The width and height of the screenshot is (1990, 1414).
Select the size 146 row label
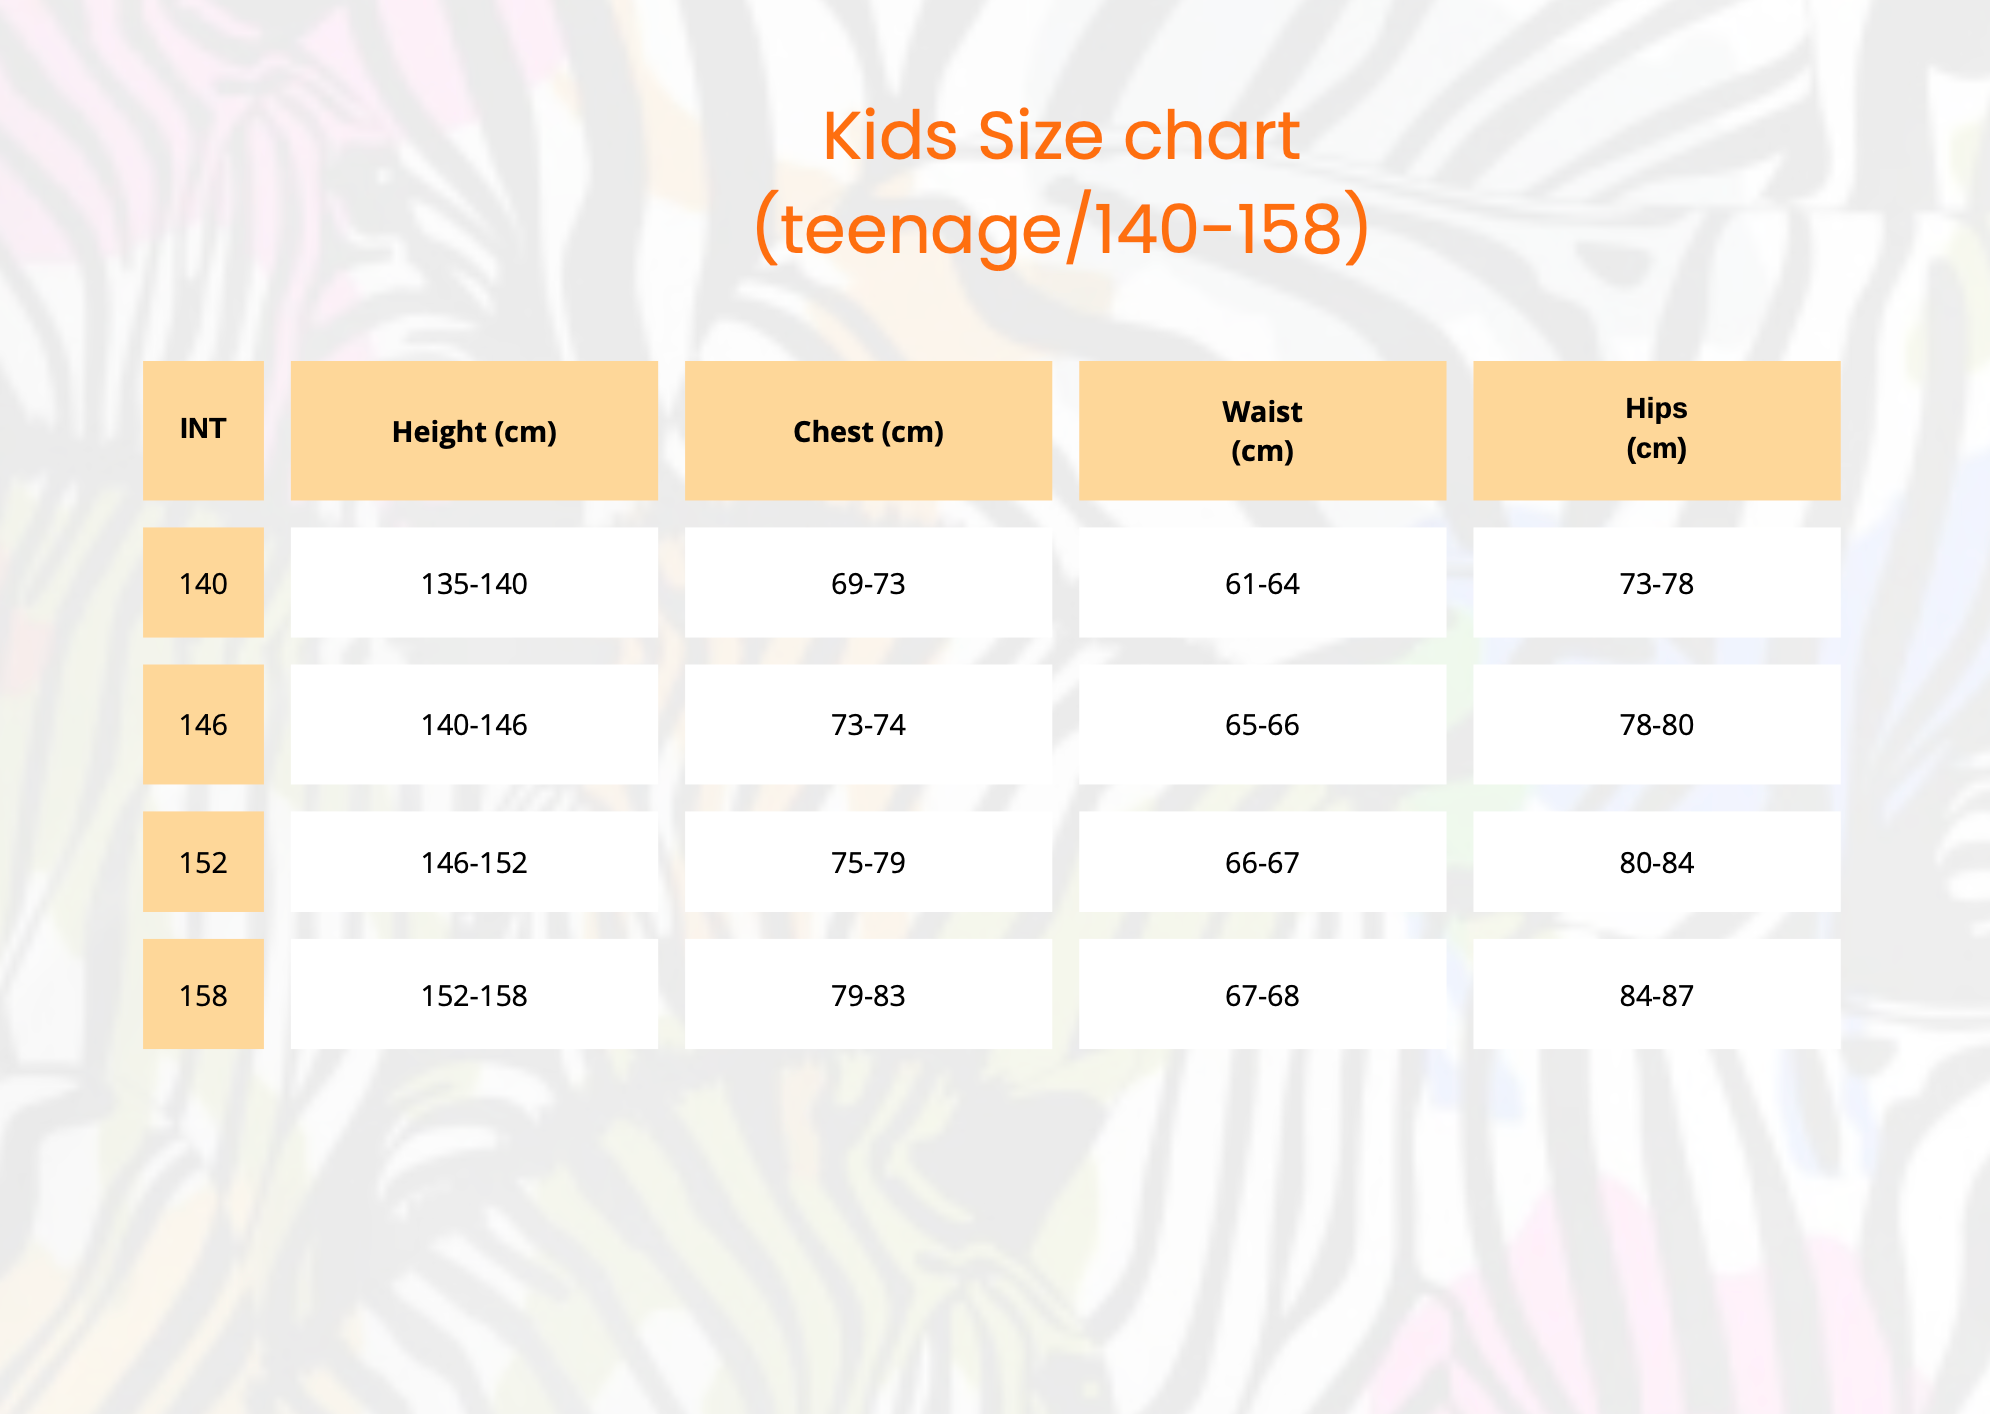pos(203,724)
